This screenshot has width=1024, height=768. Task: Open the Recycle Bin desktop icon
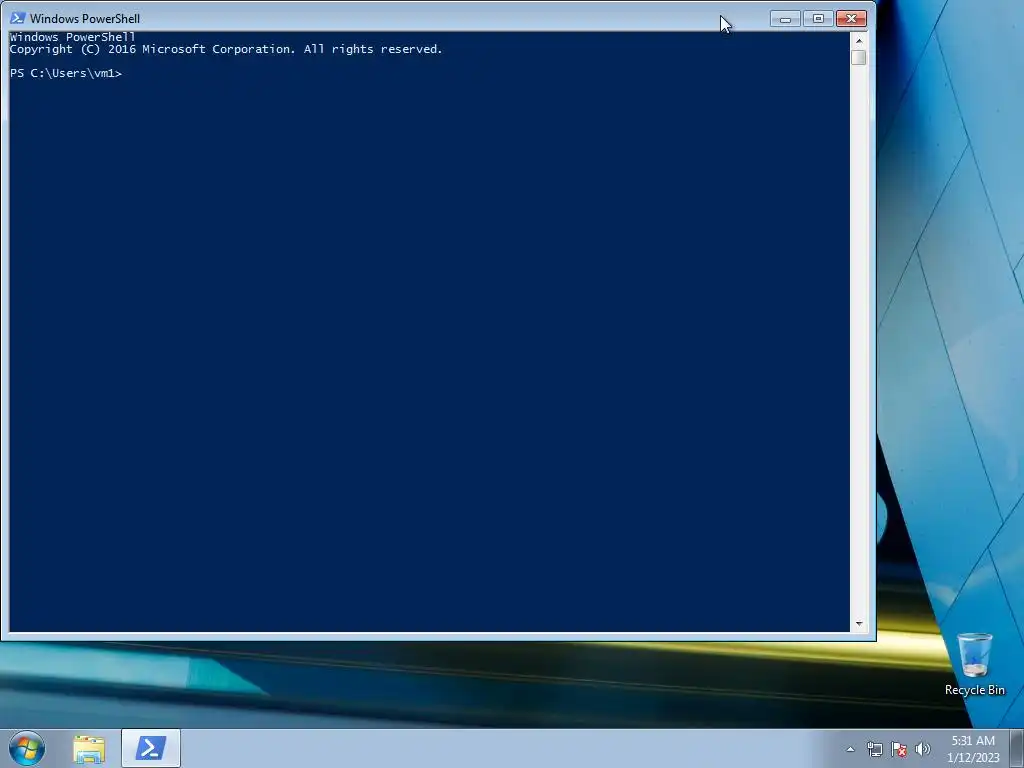tap(974, 664)
